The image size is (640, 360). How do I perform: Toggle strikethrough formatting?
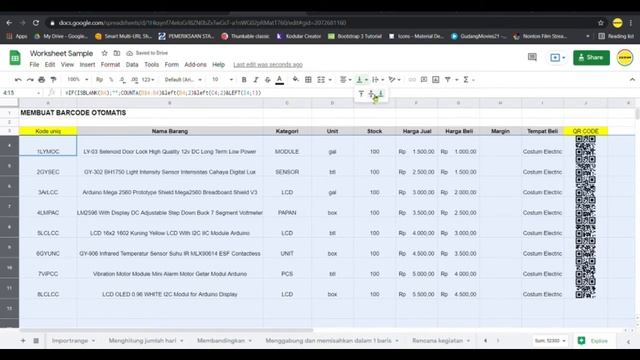click(268, 80)
